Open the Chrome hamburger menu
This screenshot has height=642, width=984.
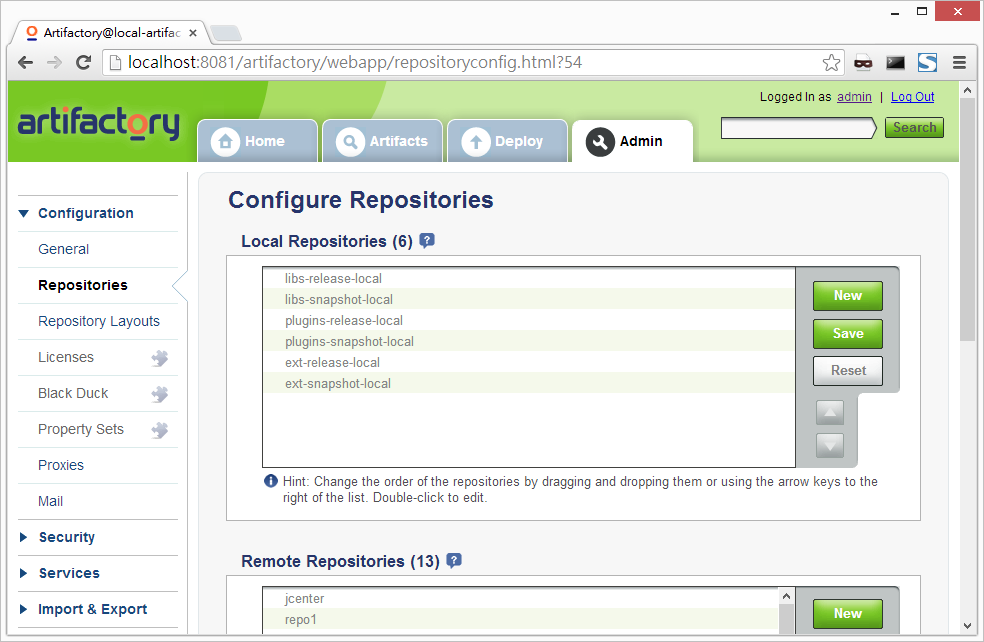coord(959,63)
